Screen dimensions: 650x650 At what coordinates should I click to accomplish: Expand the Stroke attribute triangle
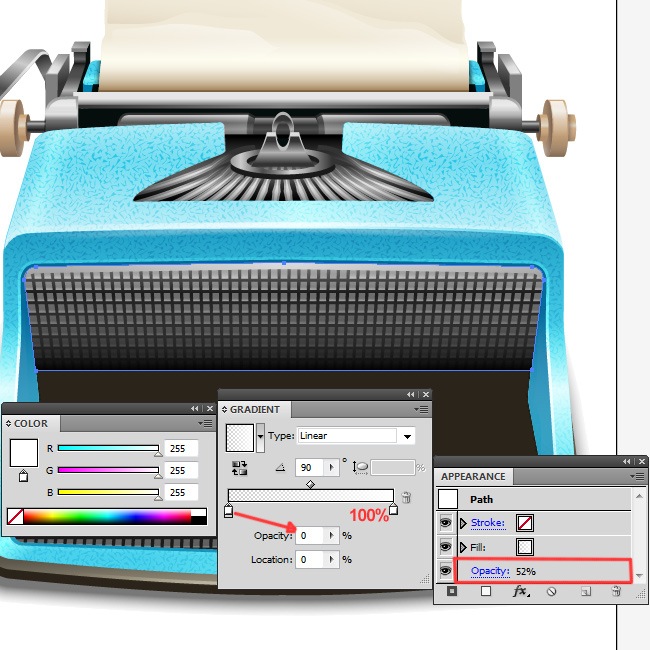point(463,524)
